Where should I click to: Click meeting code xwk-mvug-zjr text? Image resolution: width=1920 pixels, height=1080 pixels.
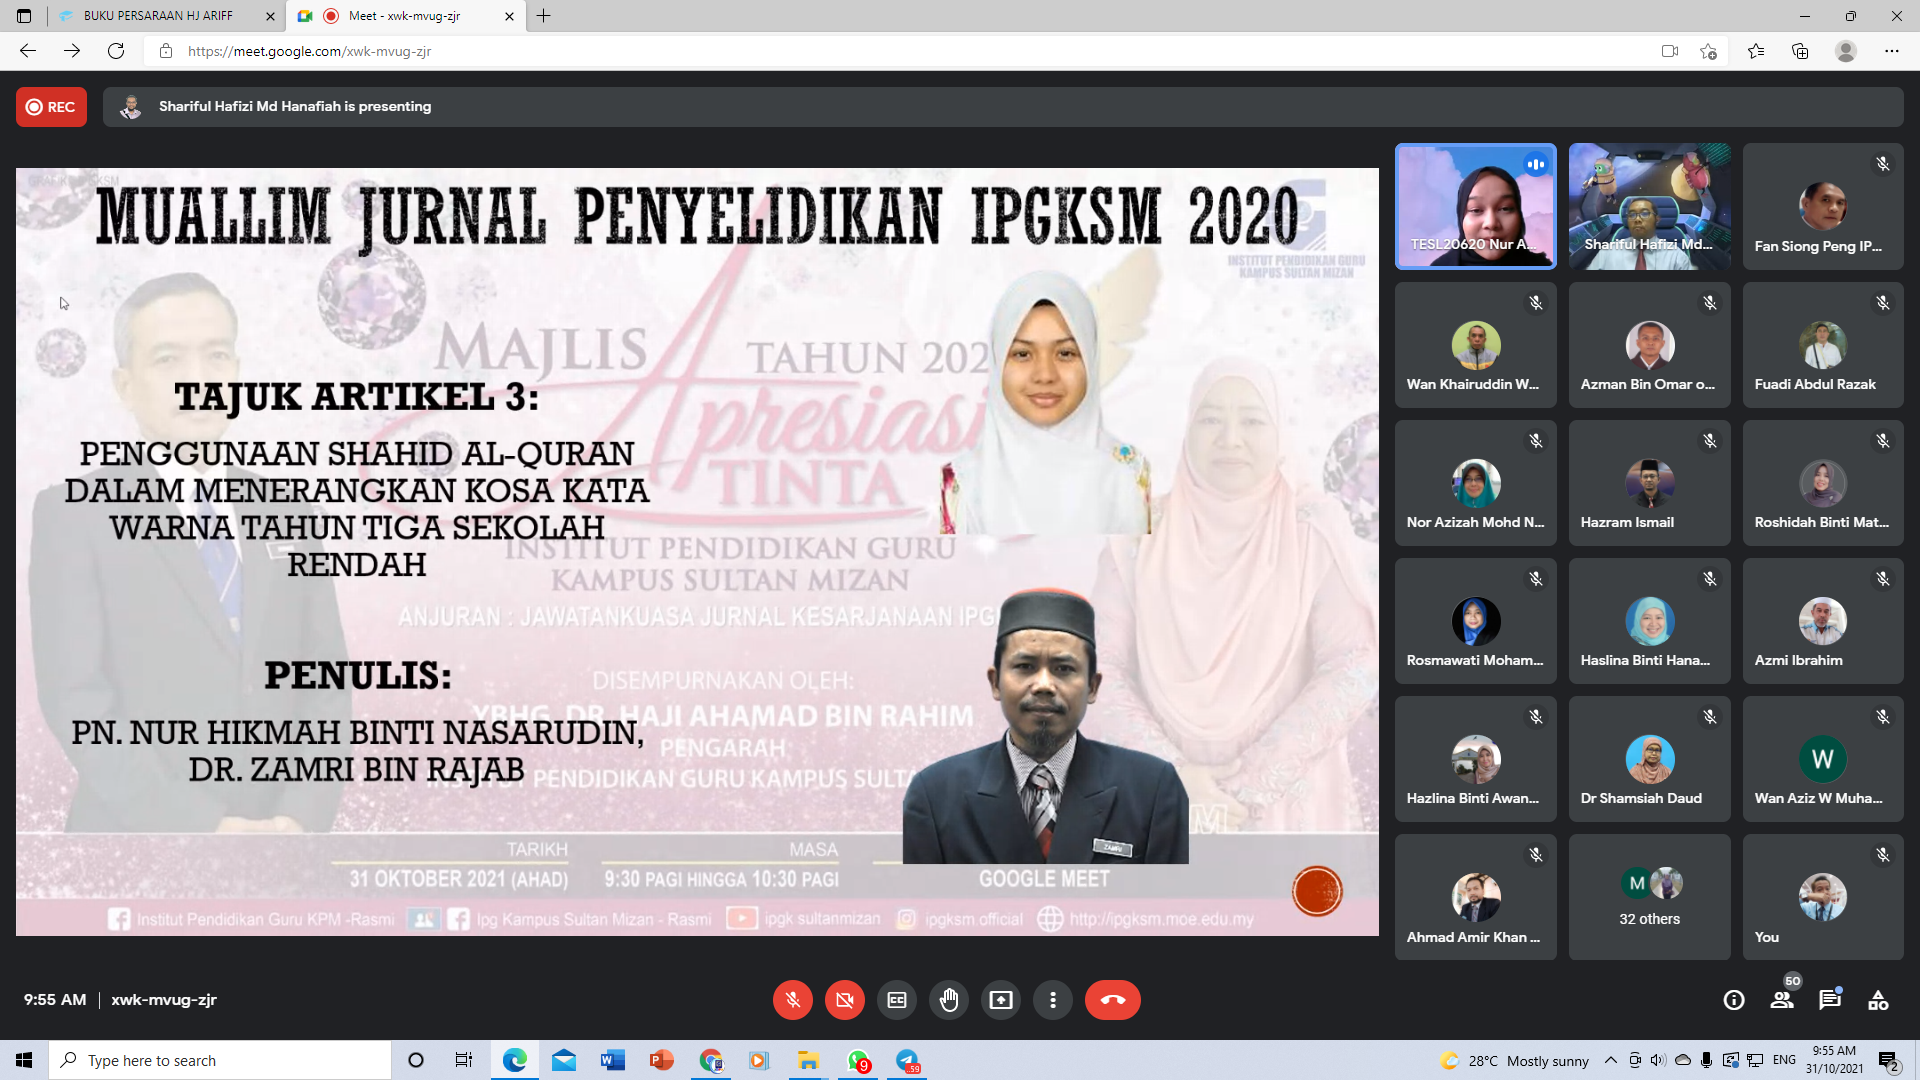click(164, 1000)
